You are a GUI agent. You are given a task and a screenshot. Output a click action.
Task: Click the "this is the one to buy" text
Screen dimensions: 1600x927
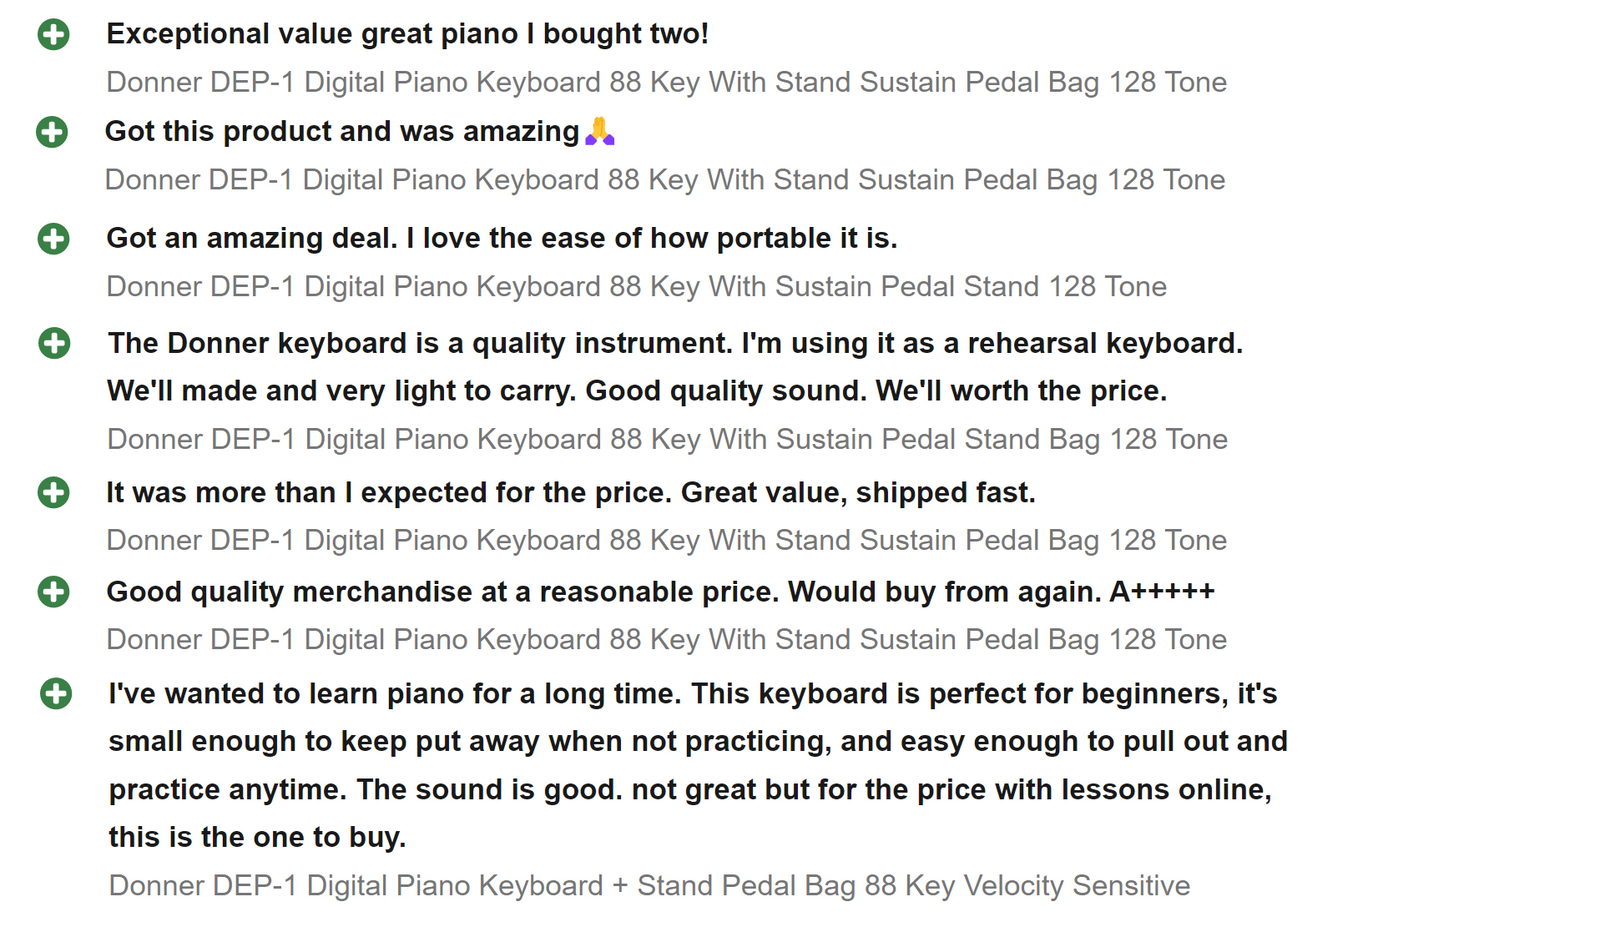point(257,837)
